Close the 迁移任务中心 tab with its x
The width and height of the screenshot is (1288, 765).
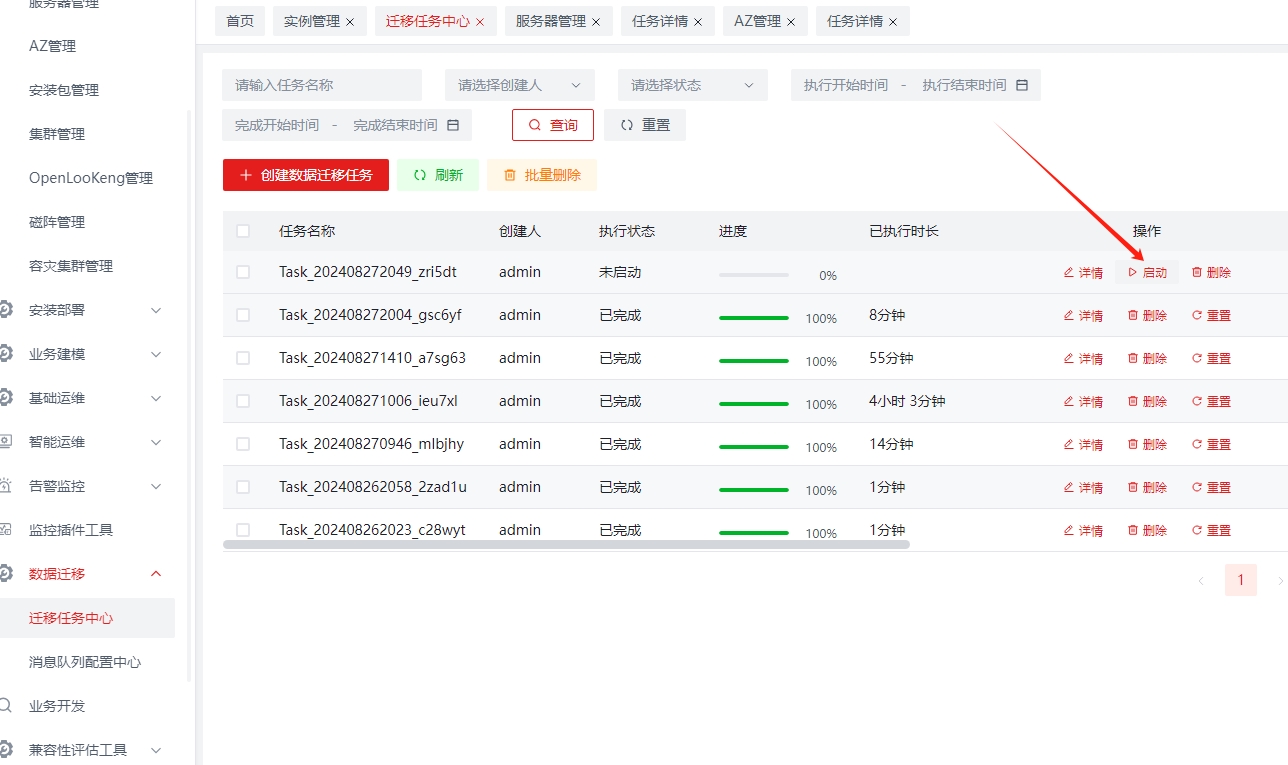(480, 22)
